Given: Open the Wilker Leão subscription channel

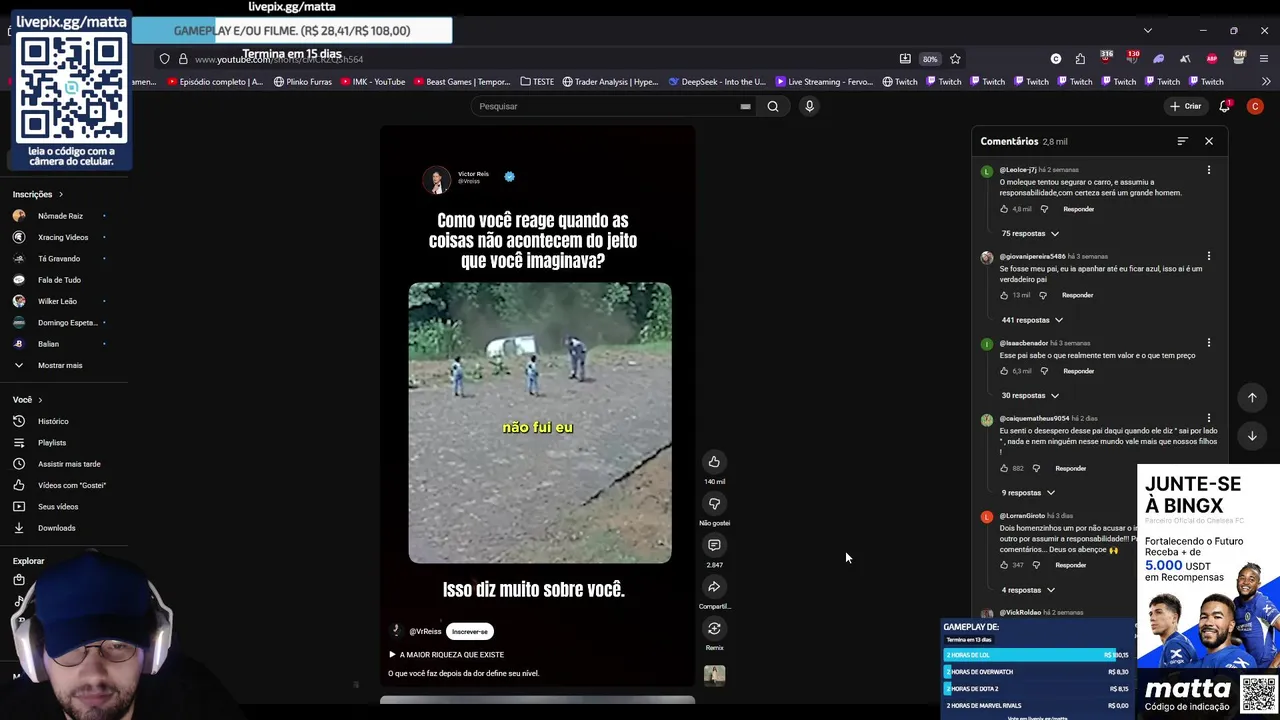Looking at the screenshot, I should pyautogui.click(x=57, y=301).
